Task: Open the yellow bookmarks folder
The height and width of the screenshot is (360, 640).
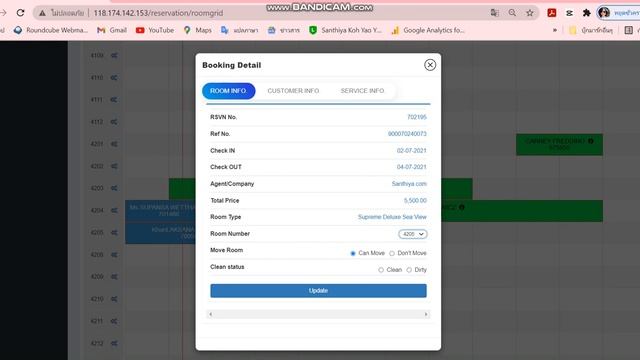Action: point(591,30)
